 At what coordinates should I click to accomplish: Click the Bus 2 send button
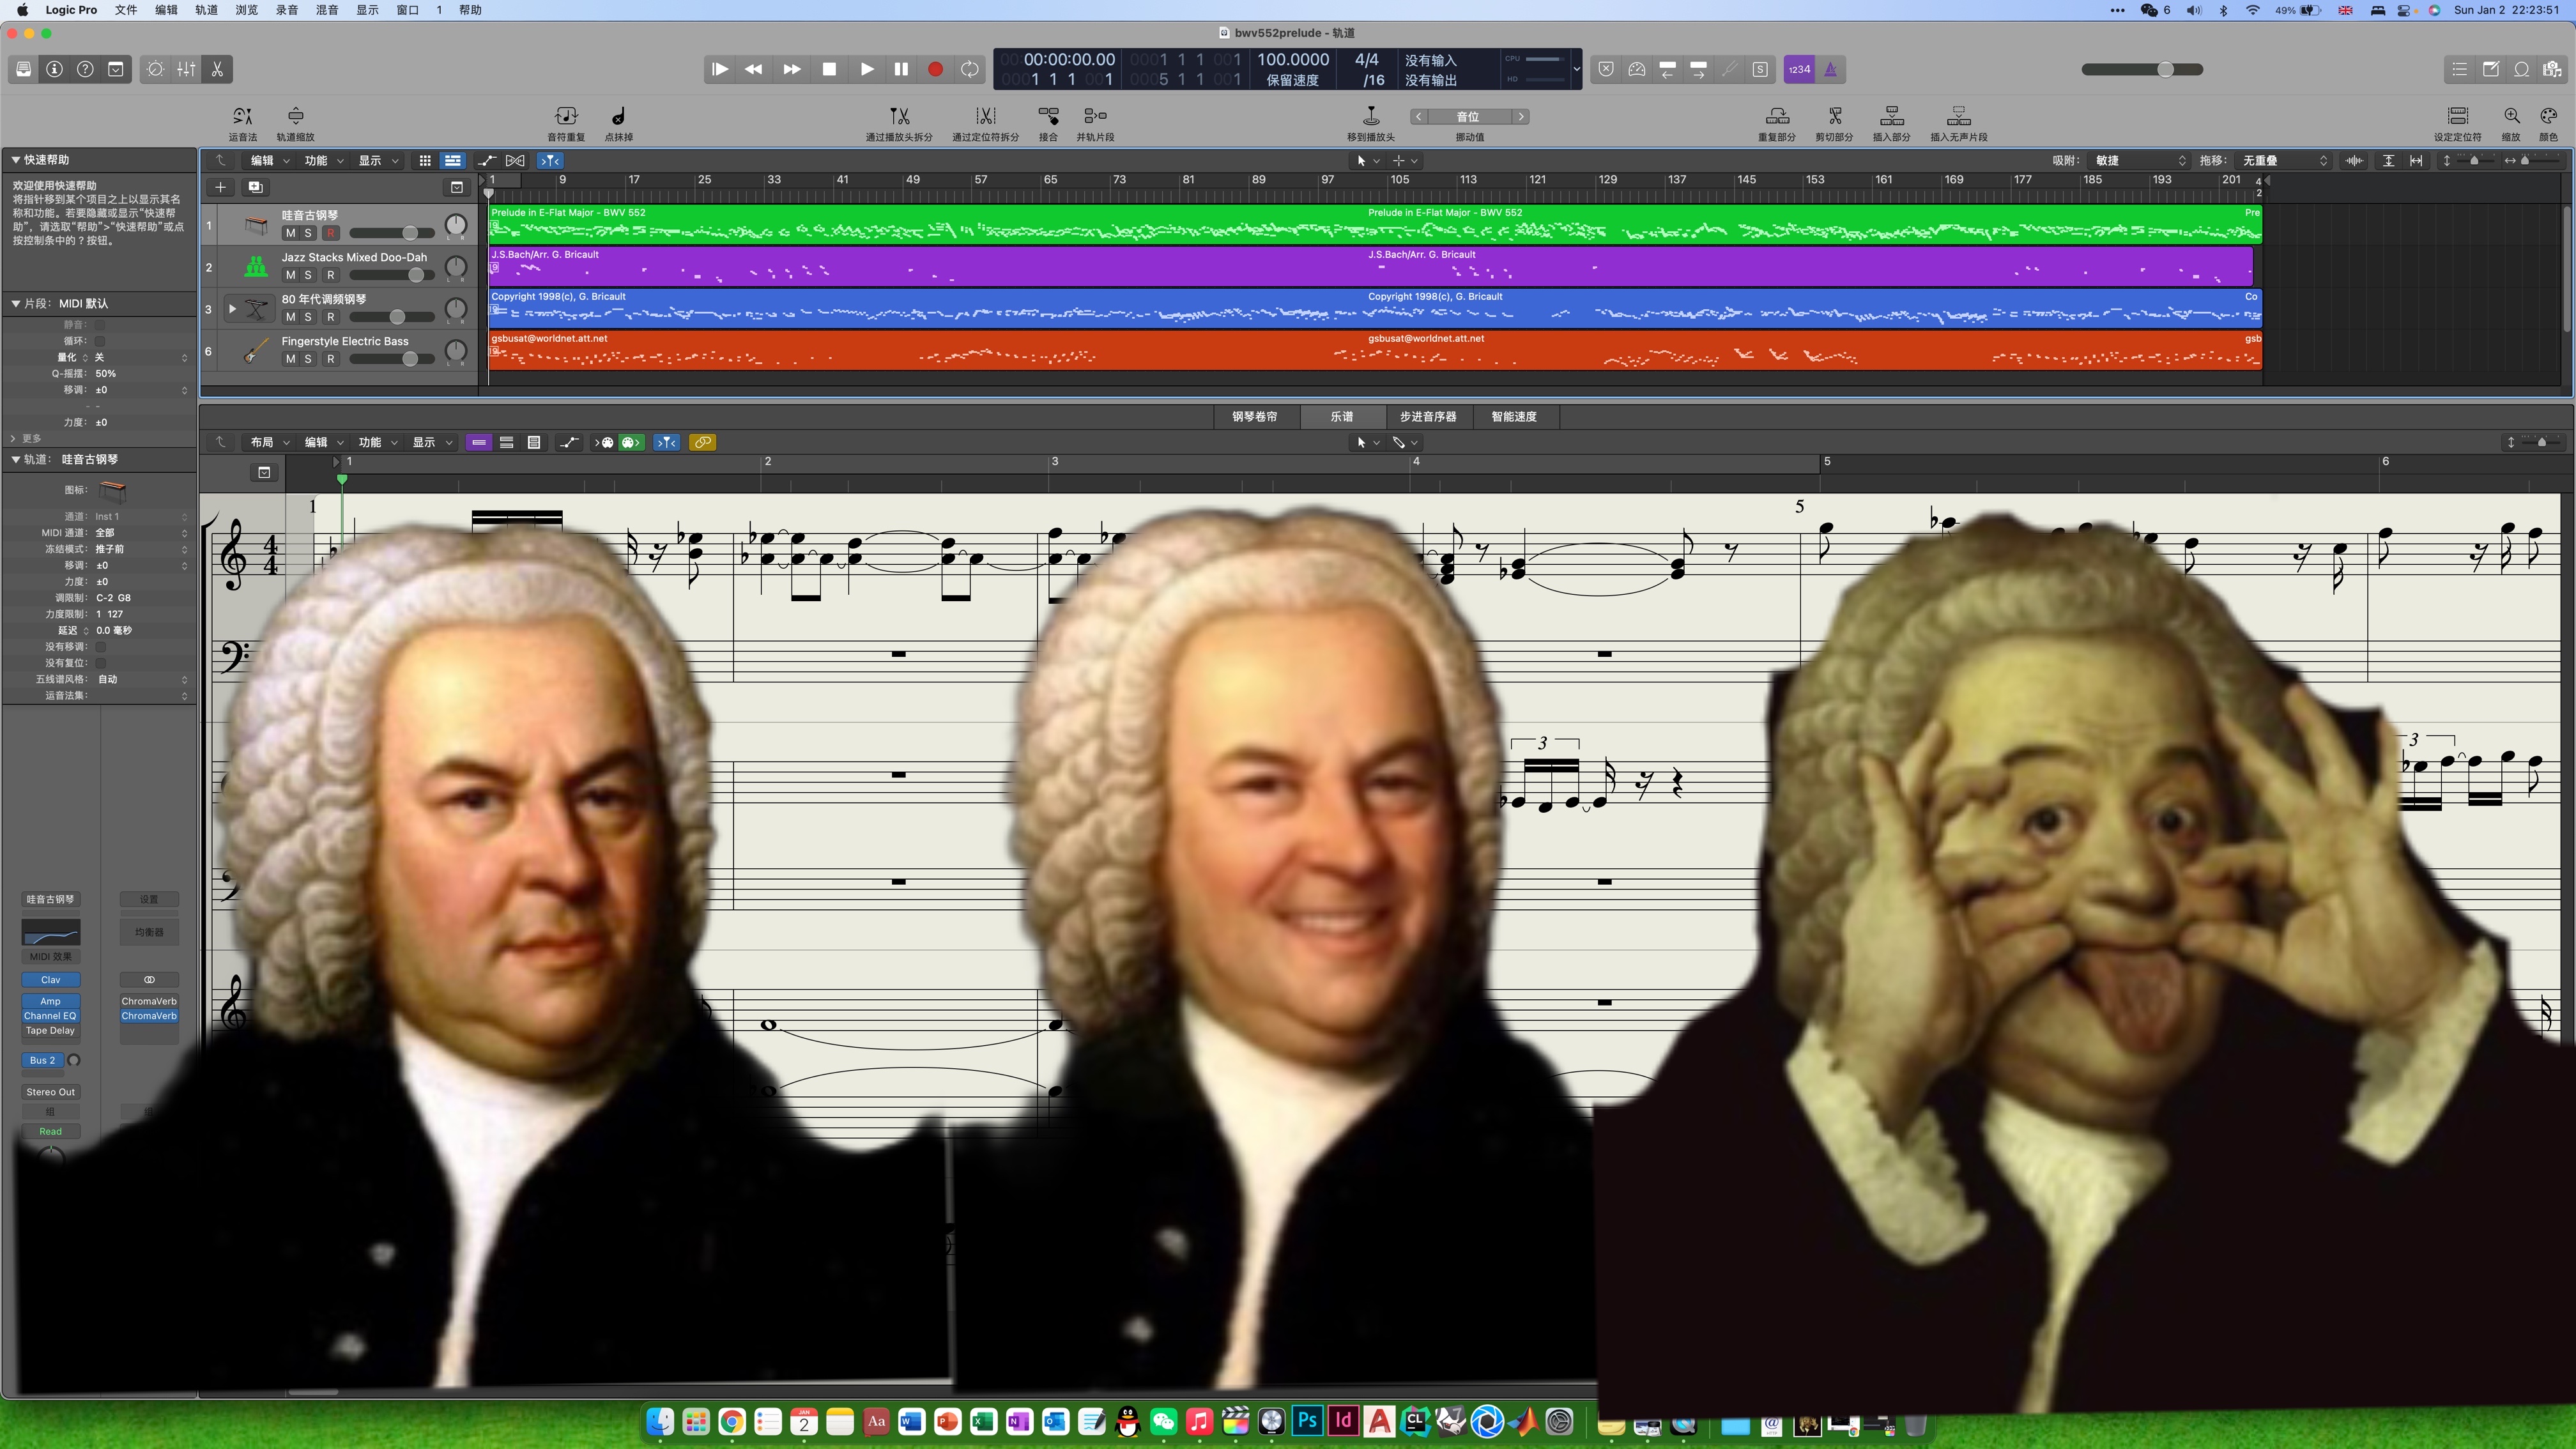(x=42, y=1060)
